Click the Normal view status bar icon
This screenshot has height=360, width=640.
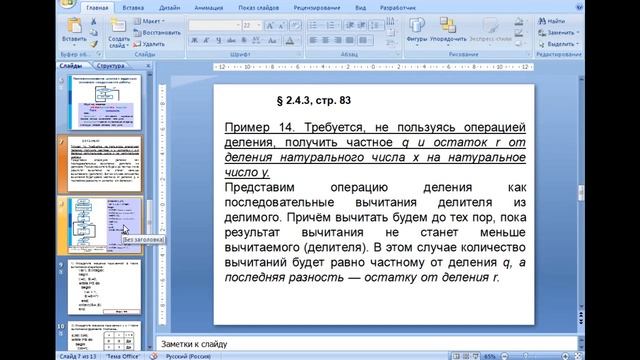(456, 356)
